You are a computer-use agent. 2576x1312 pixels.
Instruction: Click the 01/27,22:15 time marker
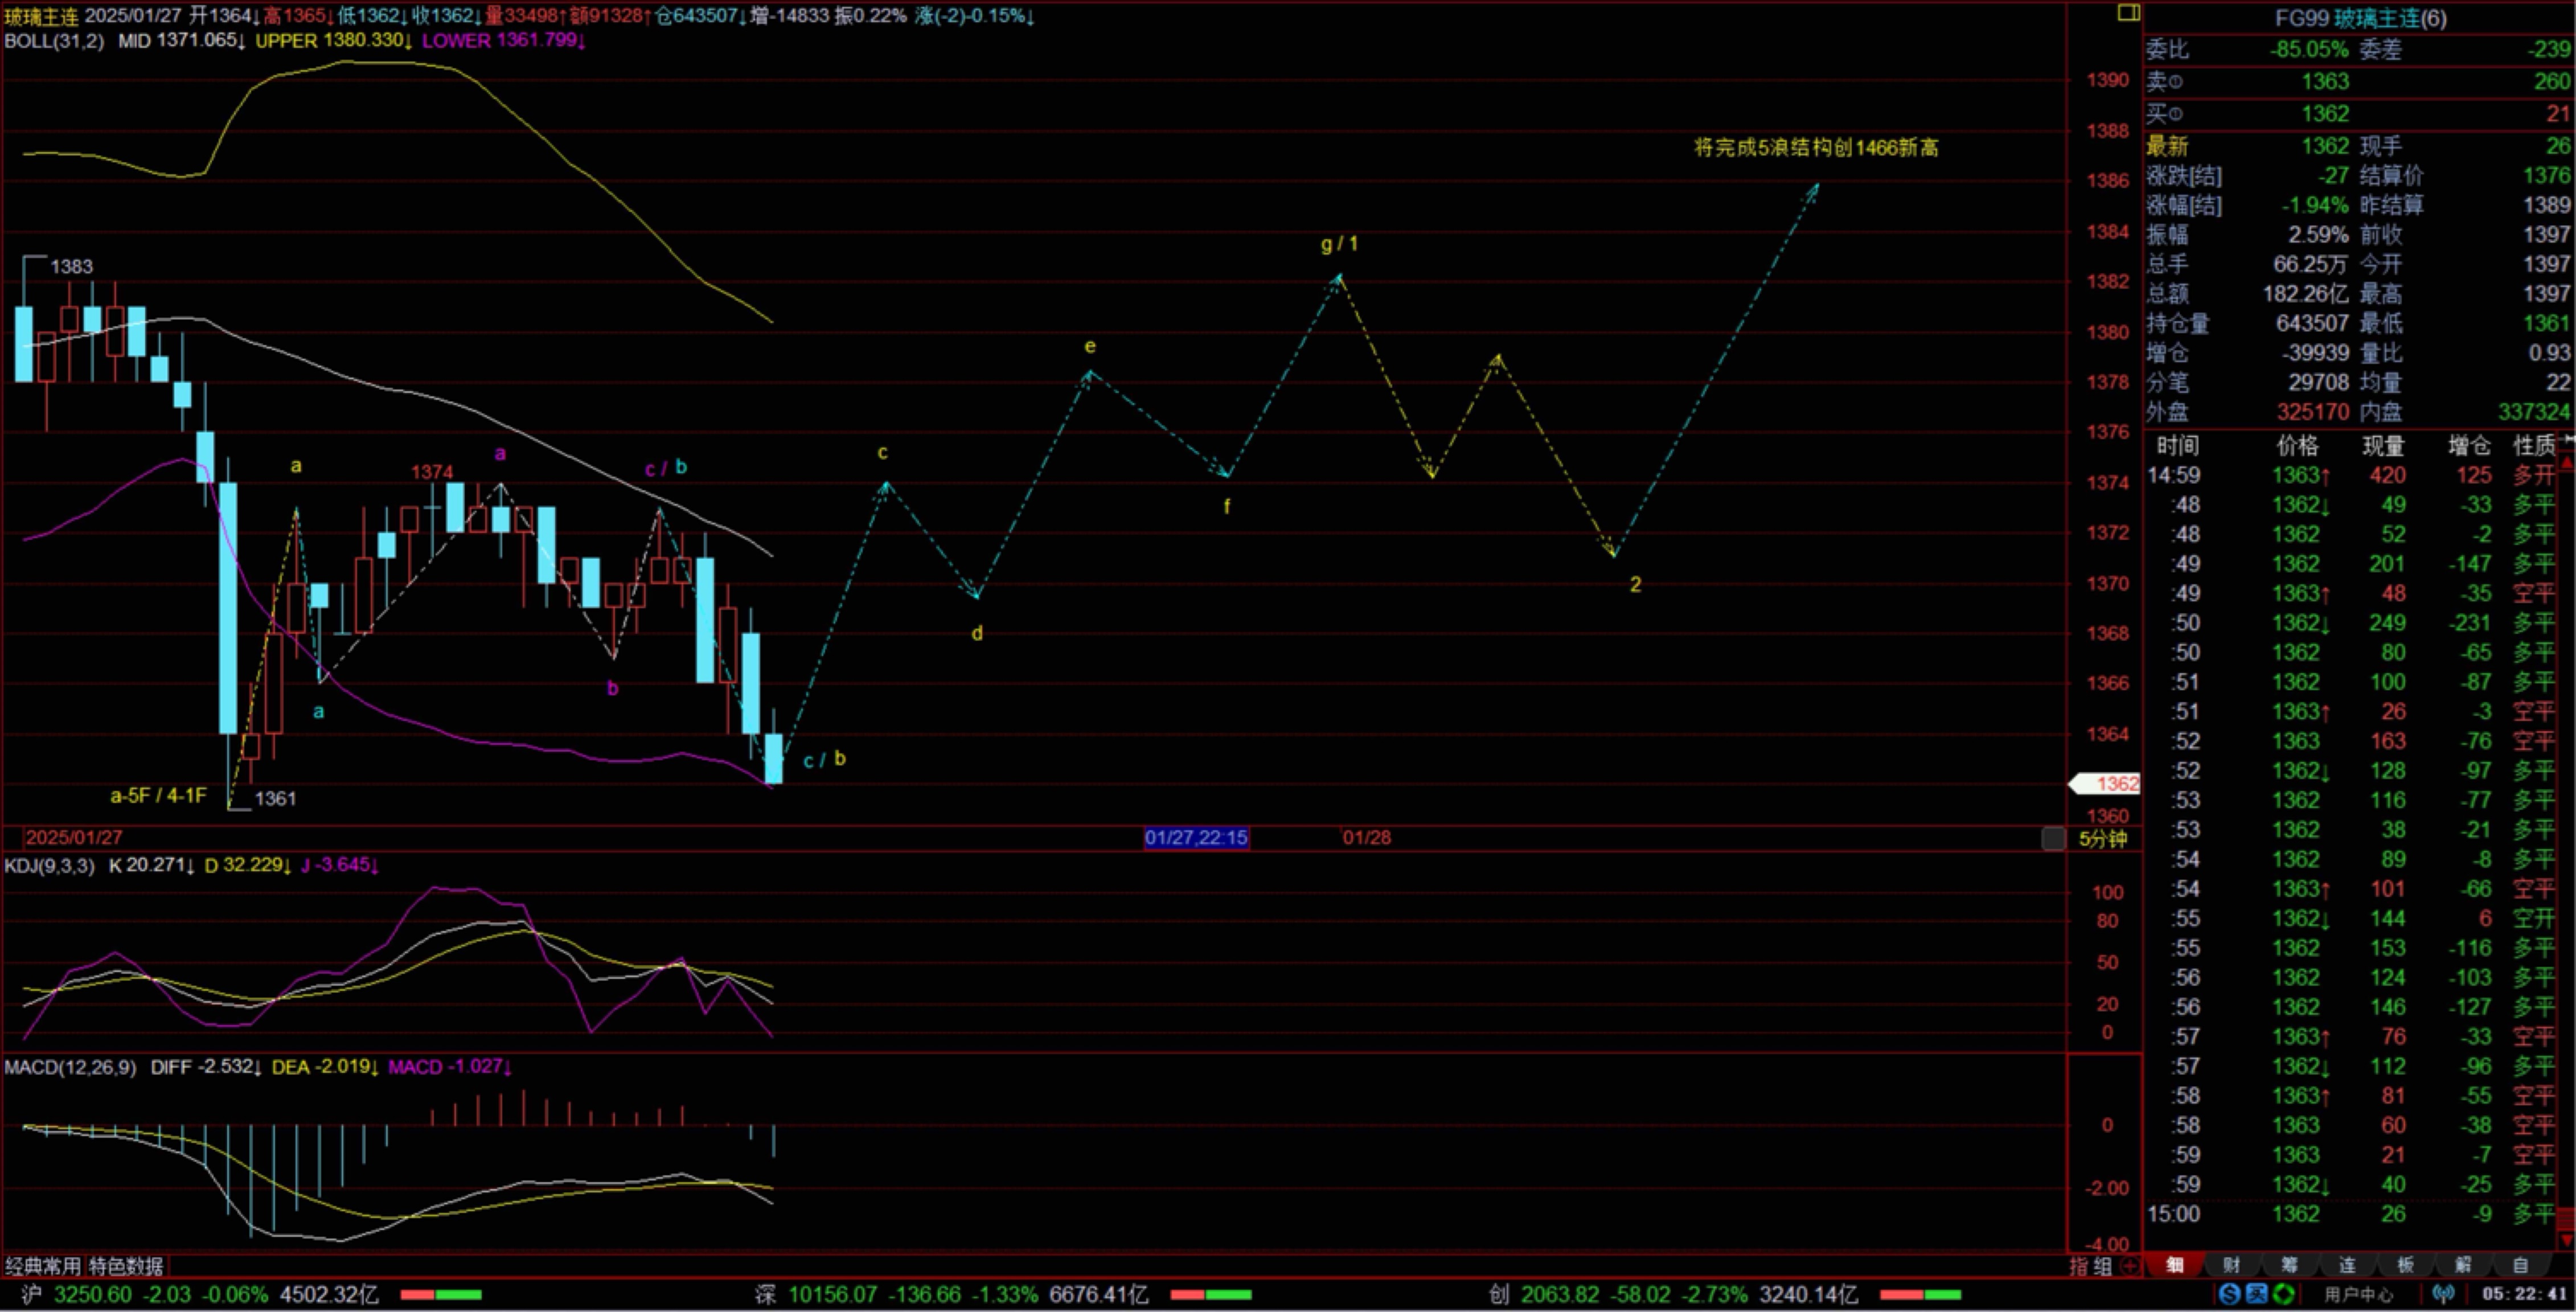[1196, 838]
